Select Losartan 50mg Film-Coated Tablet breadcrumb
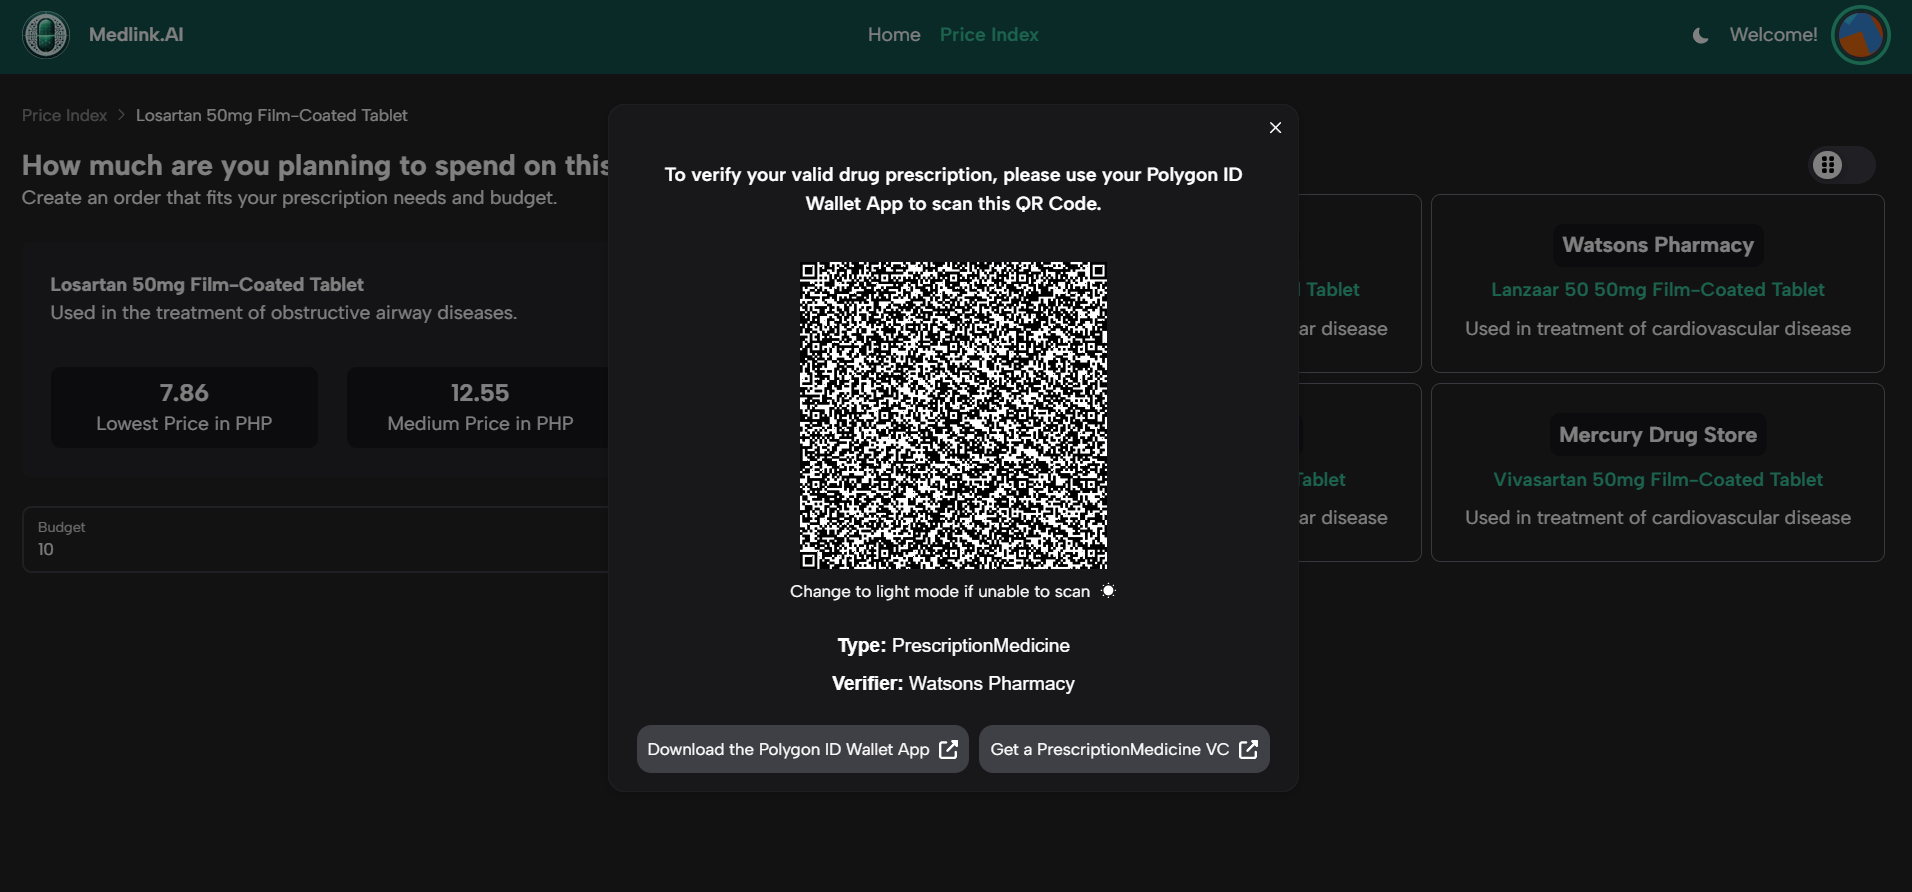The image size is (1912, 892). click(272, 115)
